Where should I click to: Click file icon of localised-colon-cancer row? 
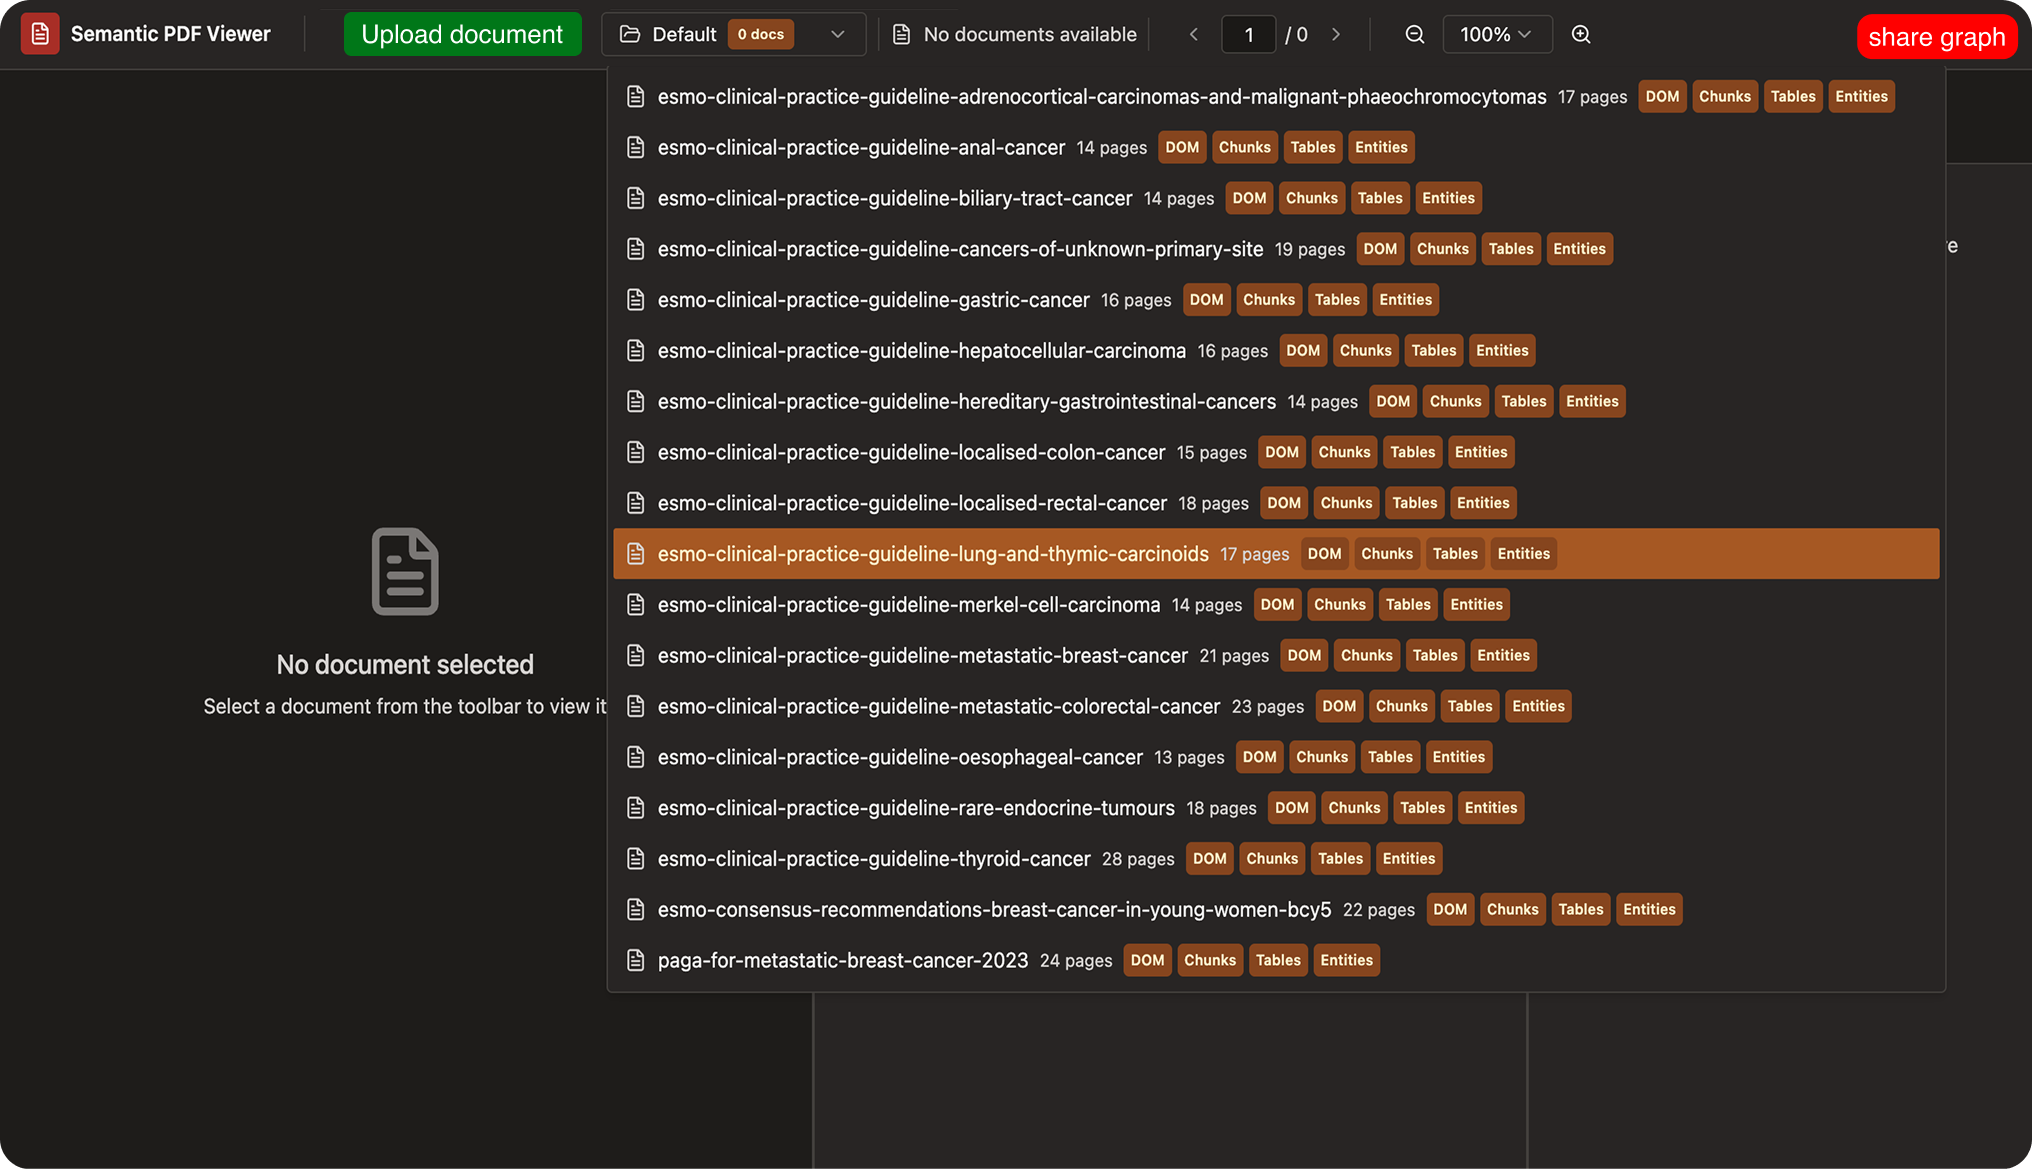point(635,453)
